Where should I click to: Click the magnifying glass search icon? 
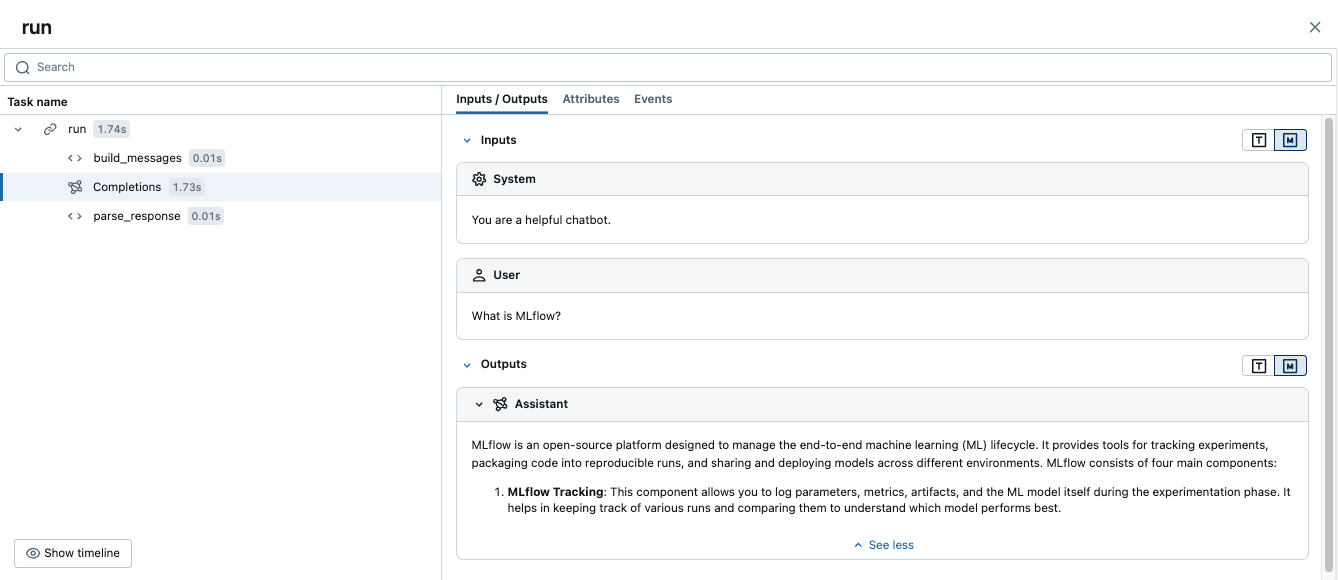coord(22,67)
